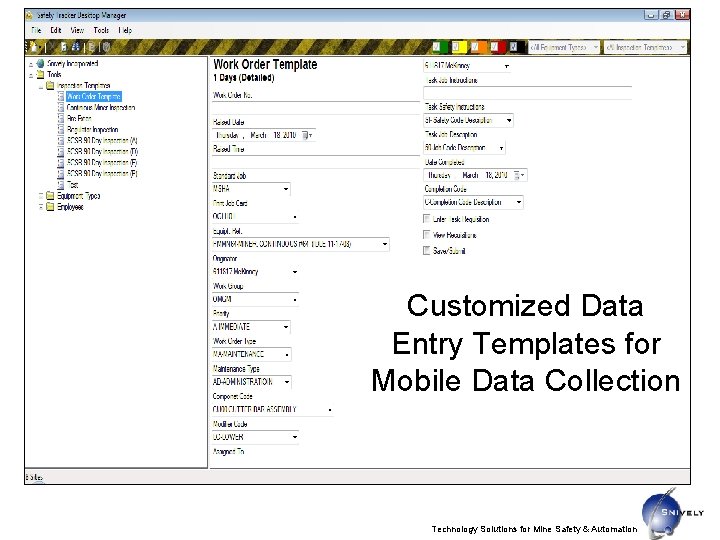720x540 pixels.
Task: Open the Job Code Description dropdown
Action: (501, 148)
